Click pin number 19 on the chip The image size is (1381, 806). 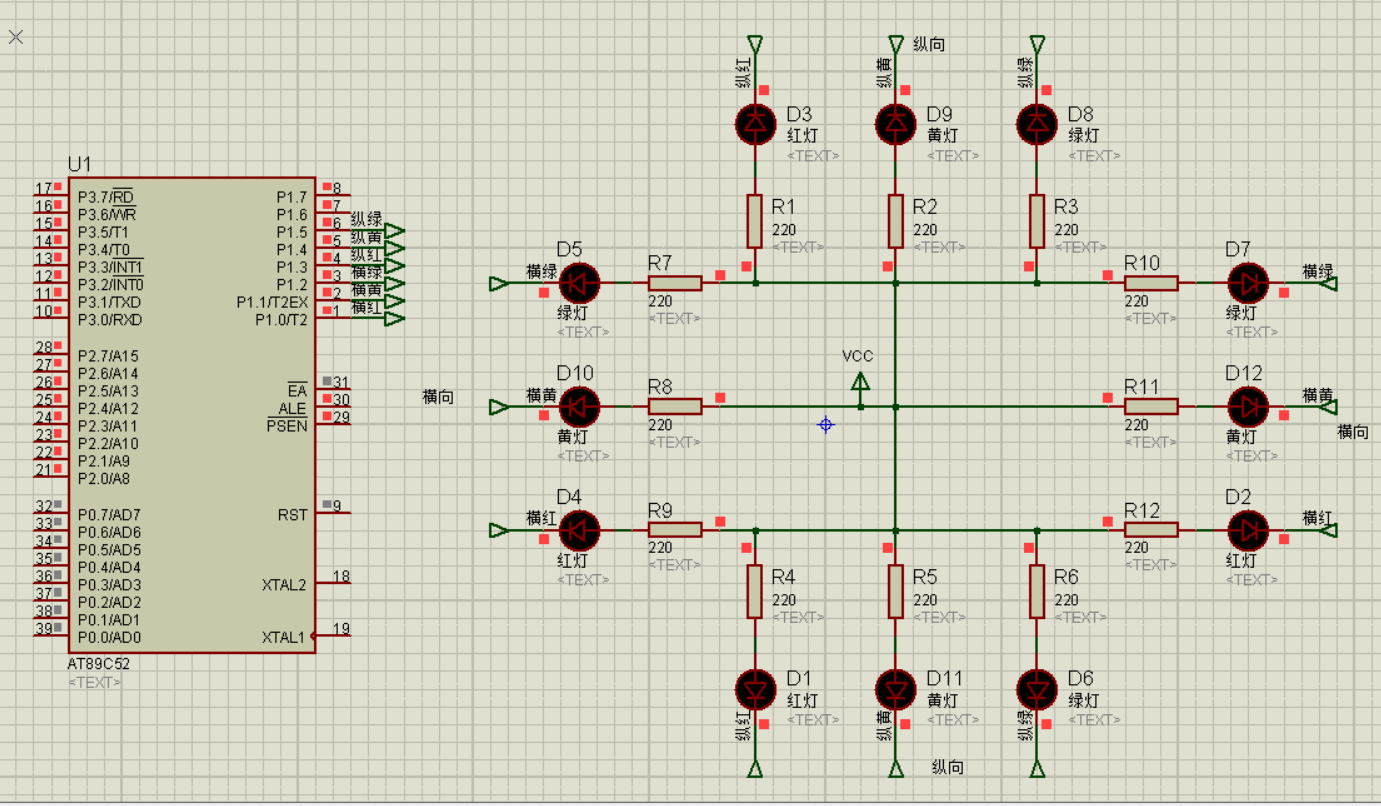point(341,629)
